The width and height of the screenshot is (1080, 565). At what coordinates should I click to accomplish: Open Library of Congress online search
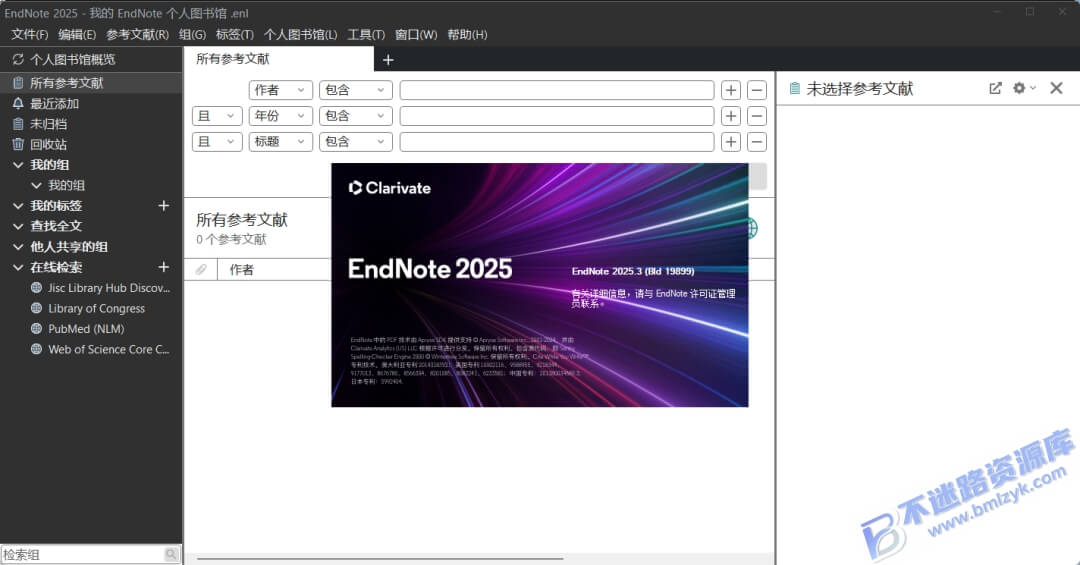pos(96,309)
